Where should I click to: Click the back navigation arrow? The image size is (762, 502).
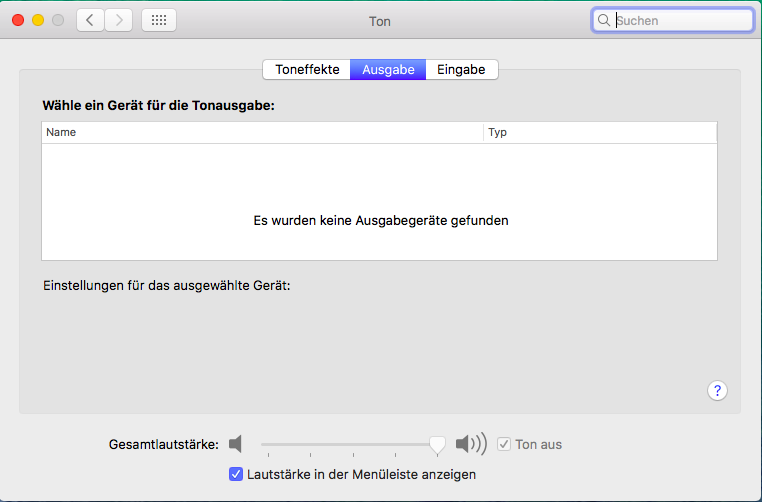point(90,20)
